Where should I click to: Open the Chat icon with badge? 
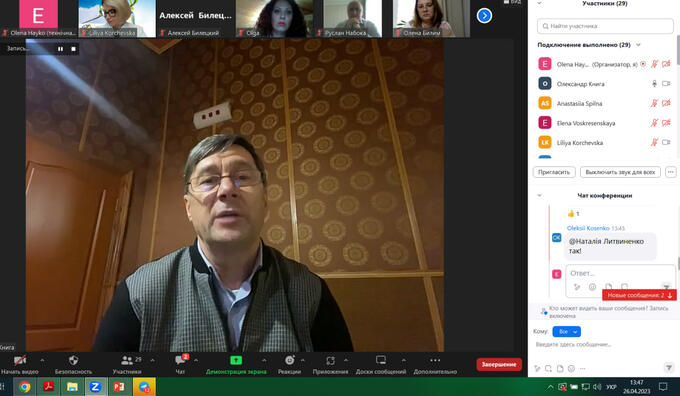point(181,360)
